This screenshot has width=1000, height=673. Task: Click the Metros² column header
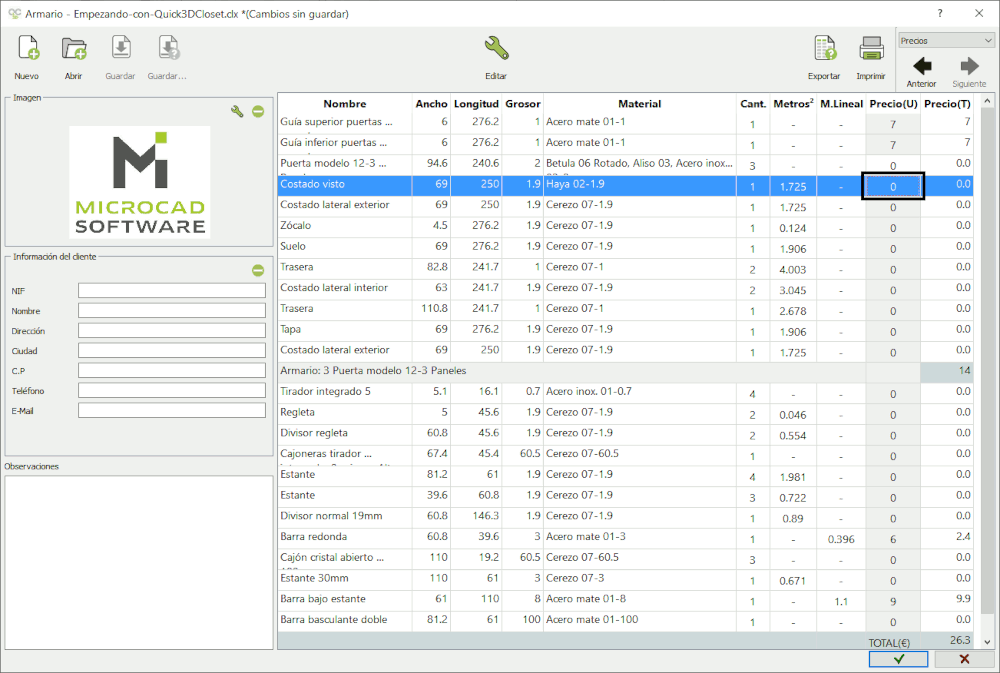[793, 103]
